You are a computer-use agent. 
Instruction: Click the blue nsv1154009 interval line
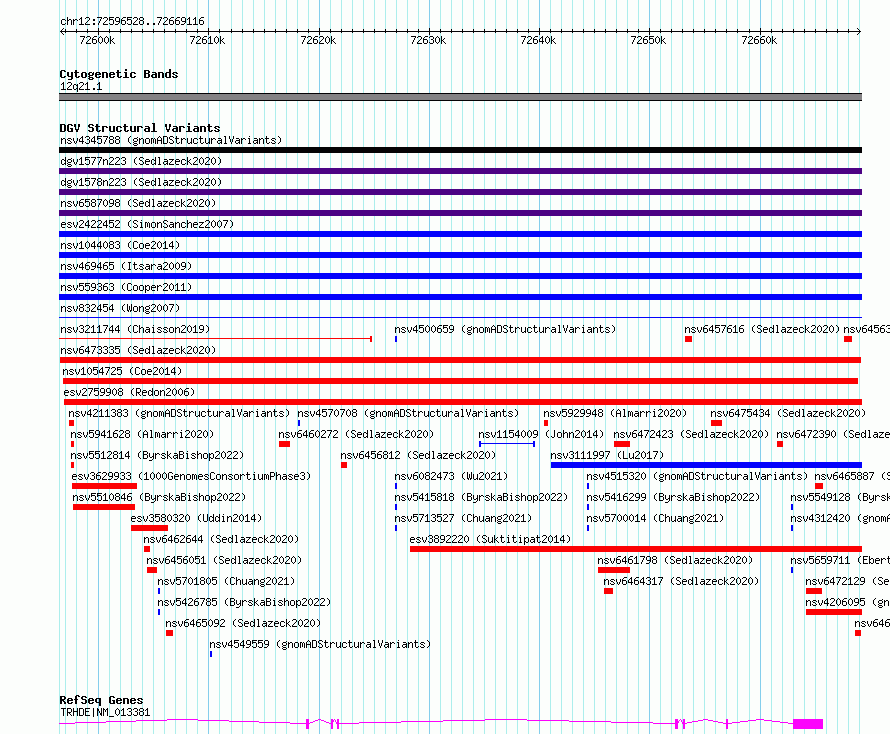coord(507,444)
